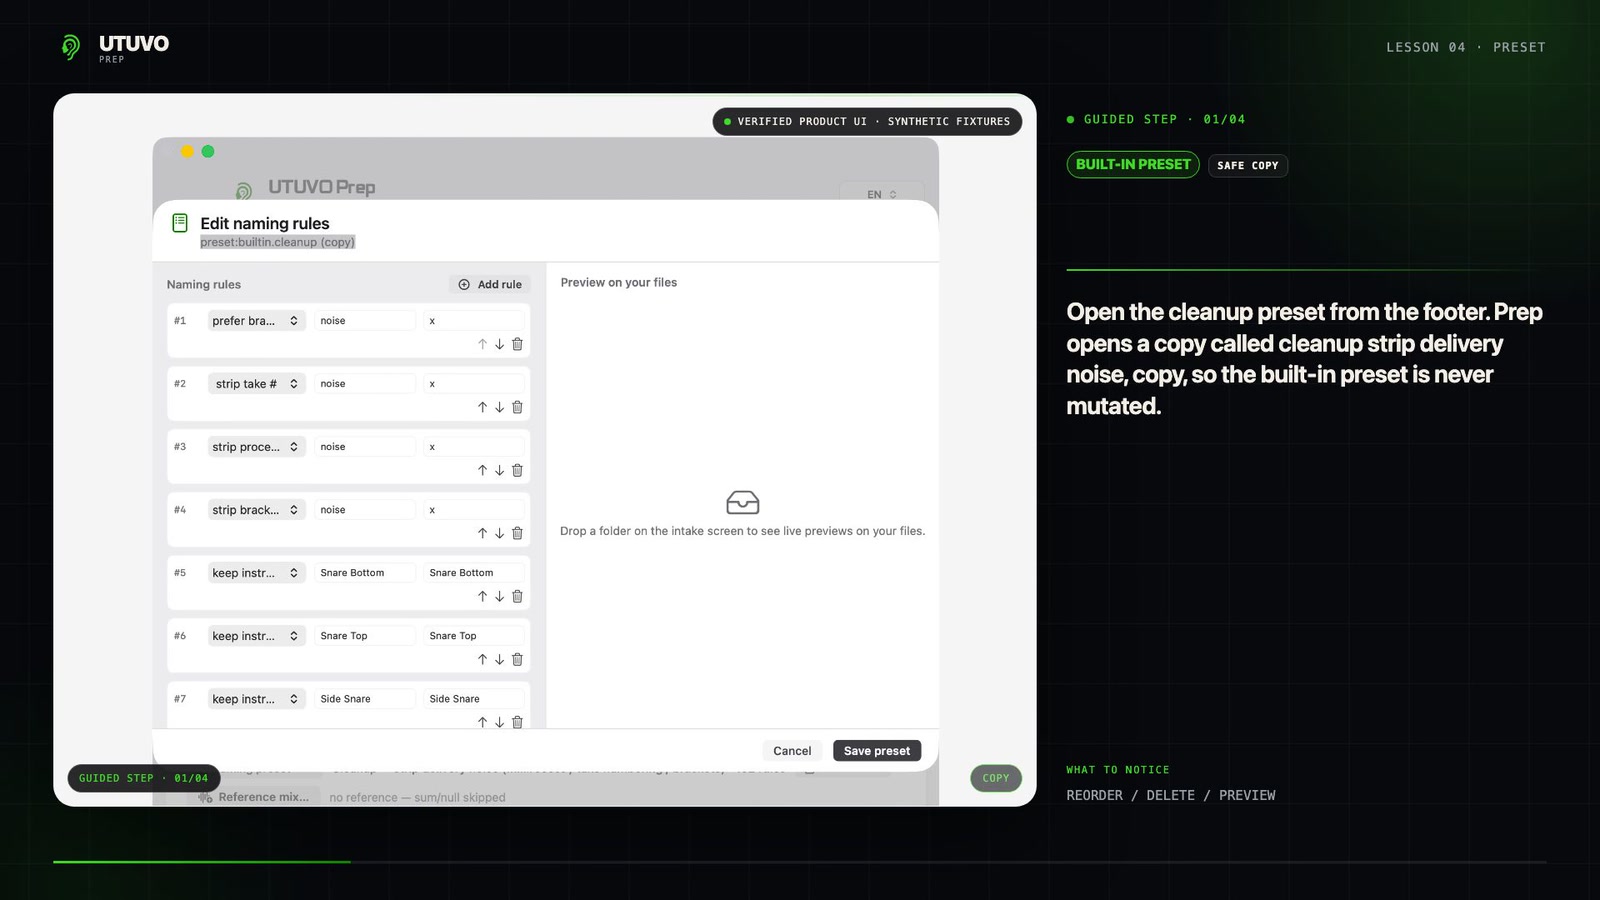Open the strip take # rule type dropdown
1600x900 pixels.
point(256,384)
